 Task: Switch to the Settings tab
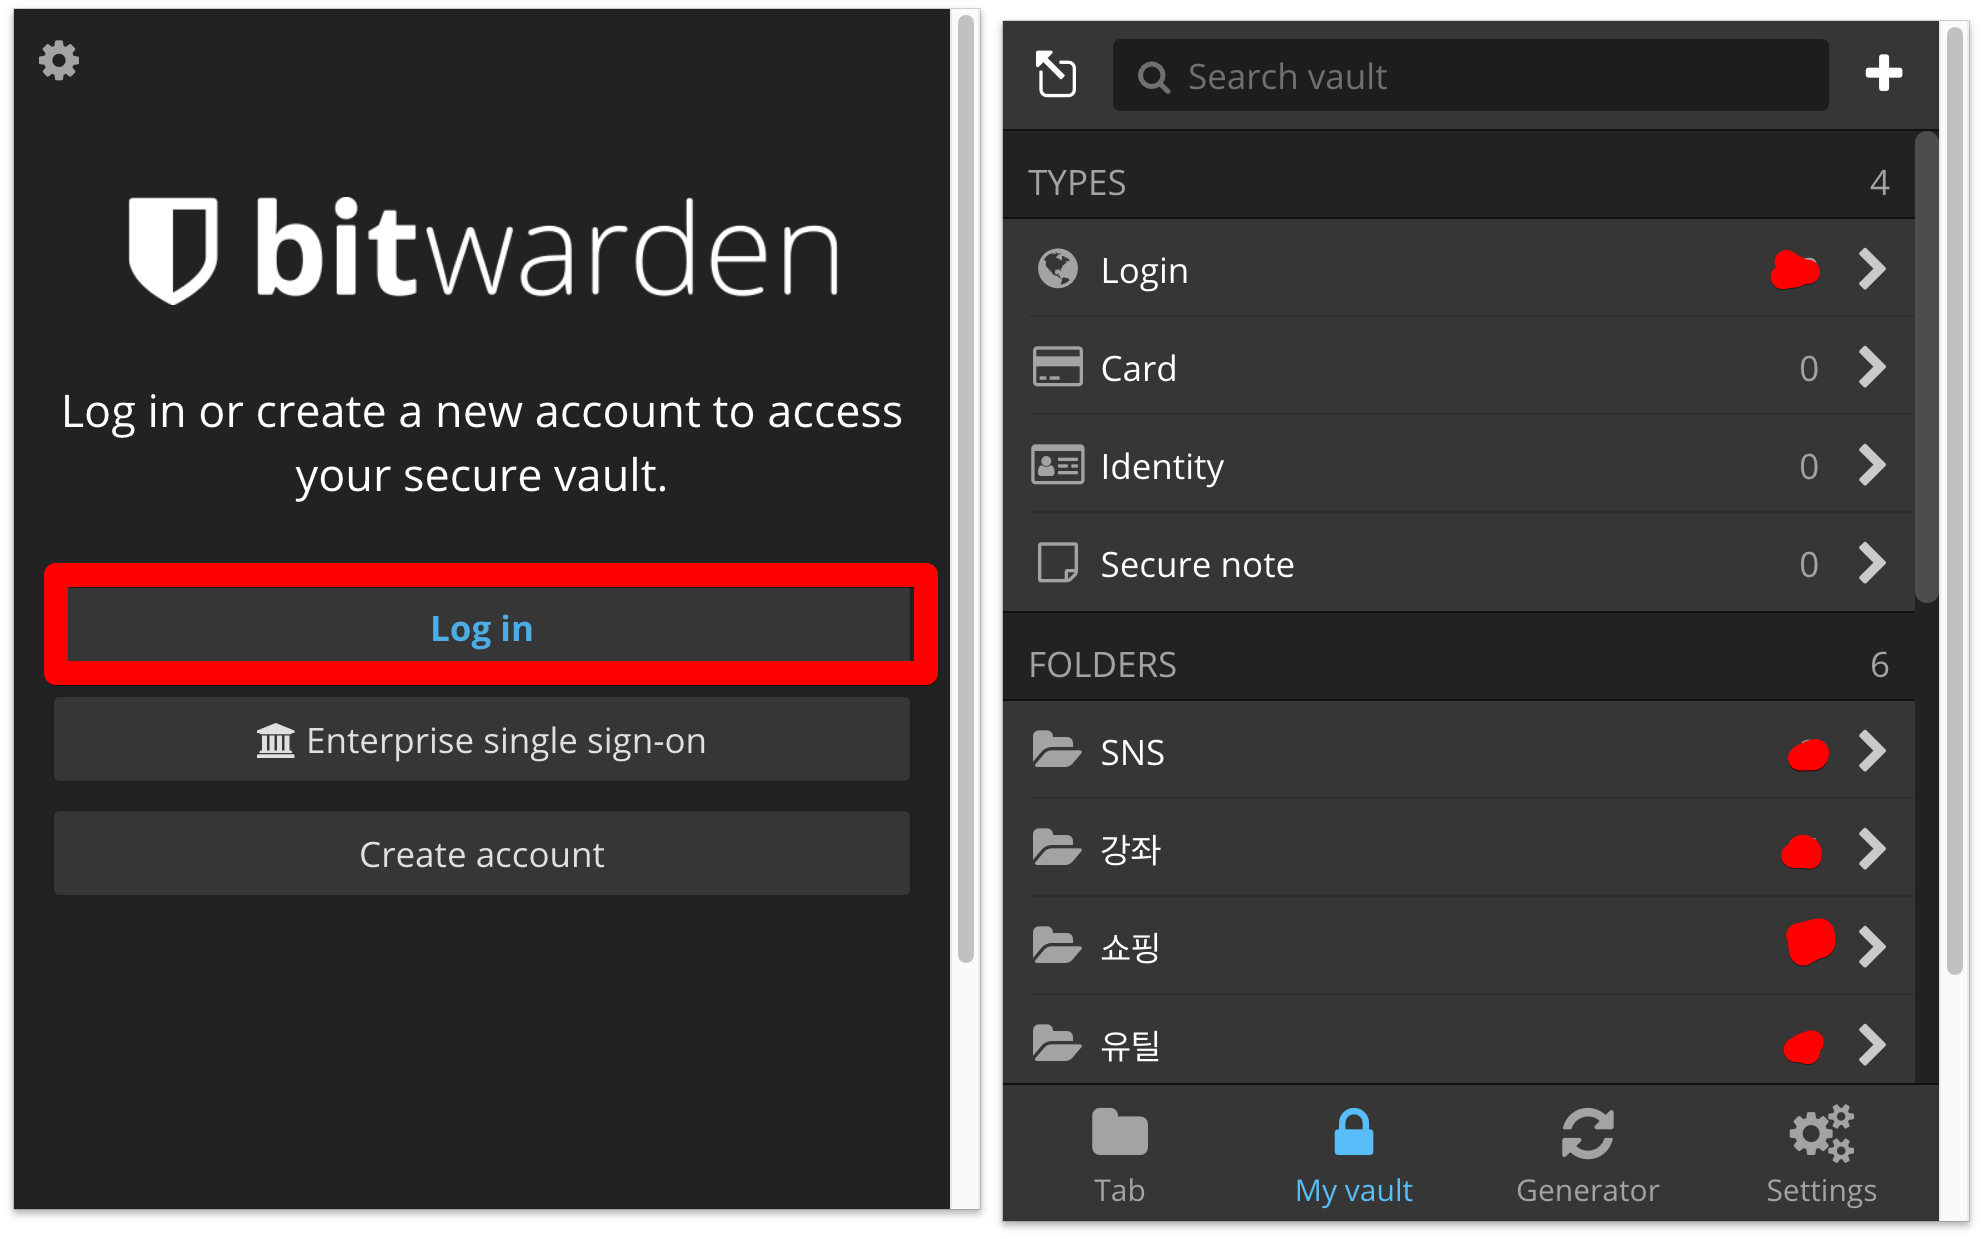1821,1155
